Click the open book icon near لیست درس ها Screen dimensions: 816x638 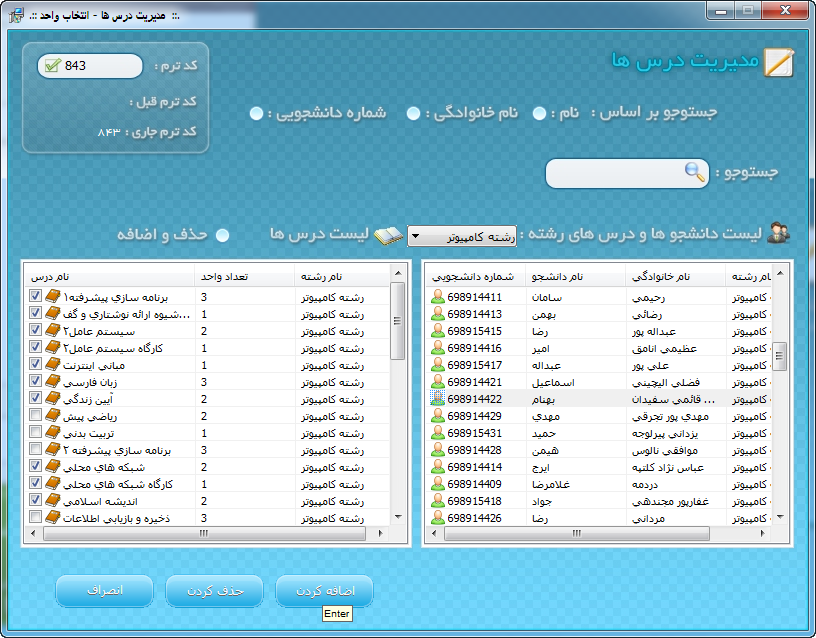pos(388,235)
